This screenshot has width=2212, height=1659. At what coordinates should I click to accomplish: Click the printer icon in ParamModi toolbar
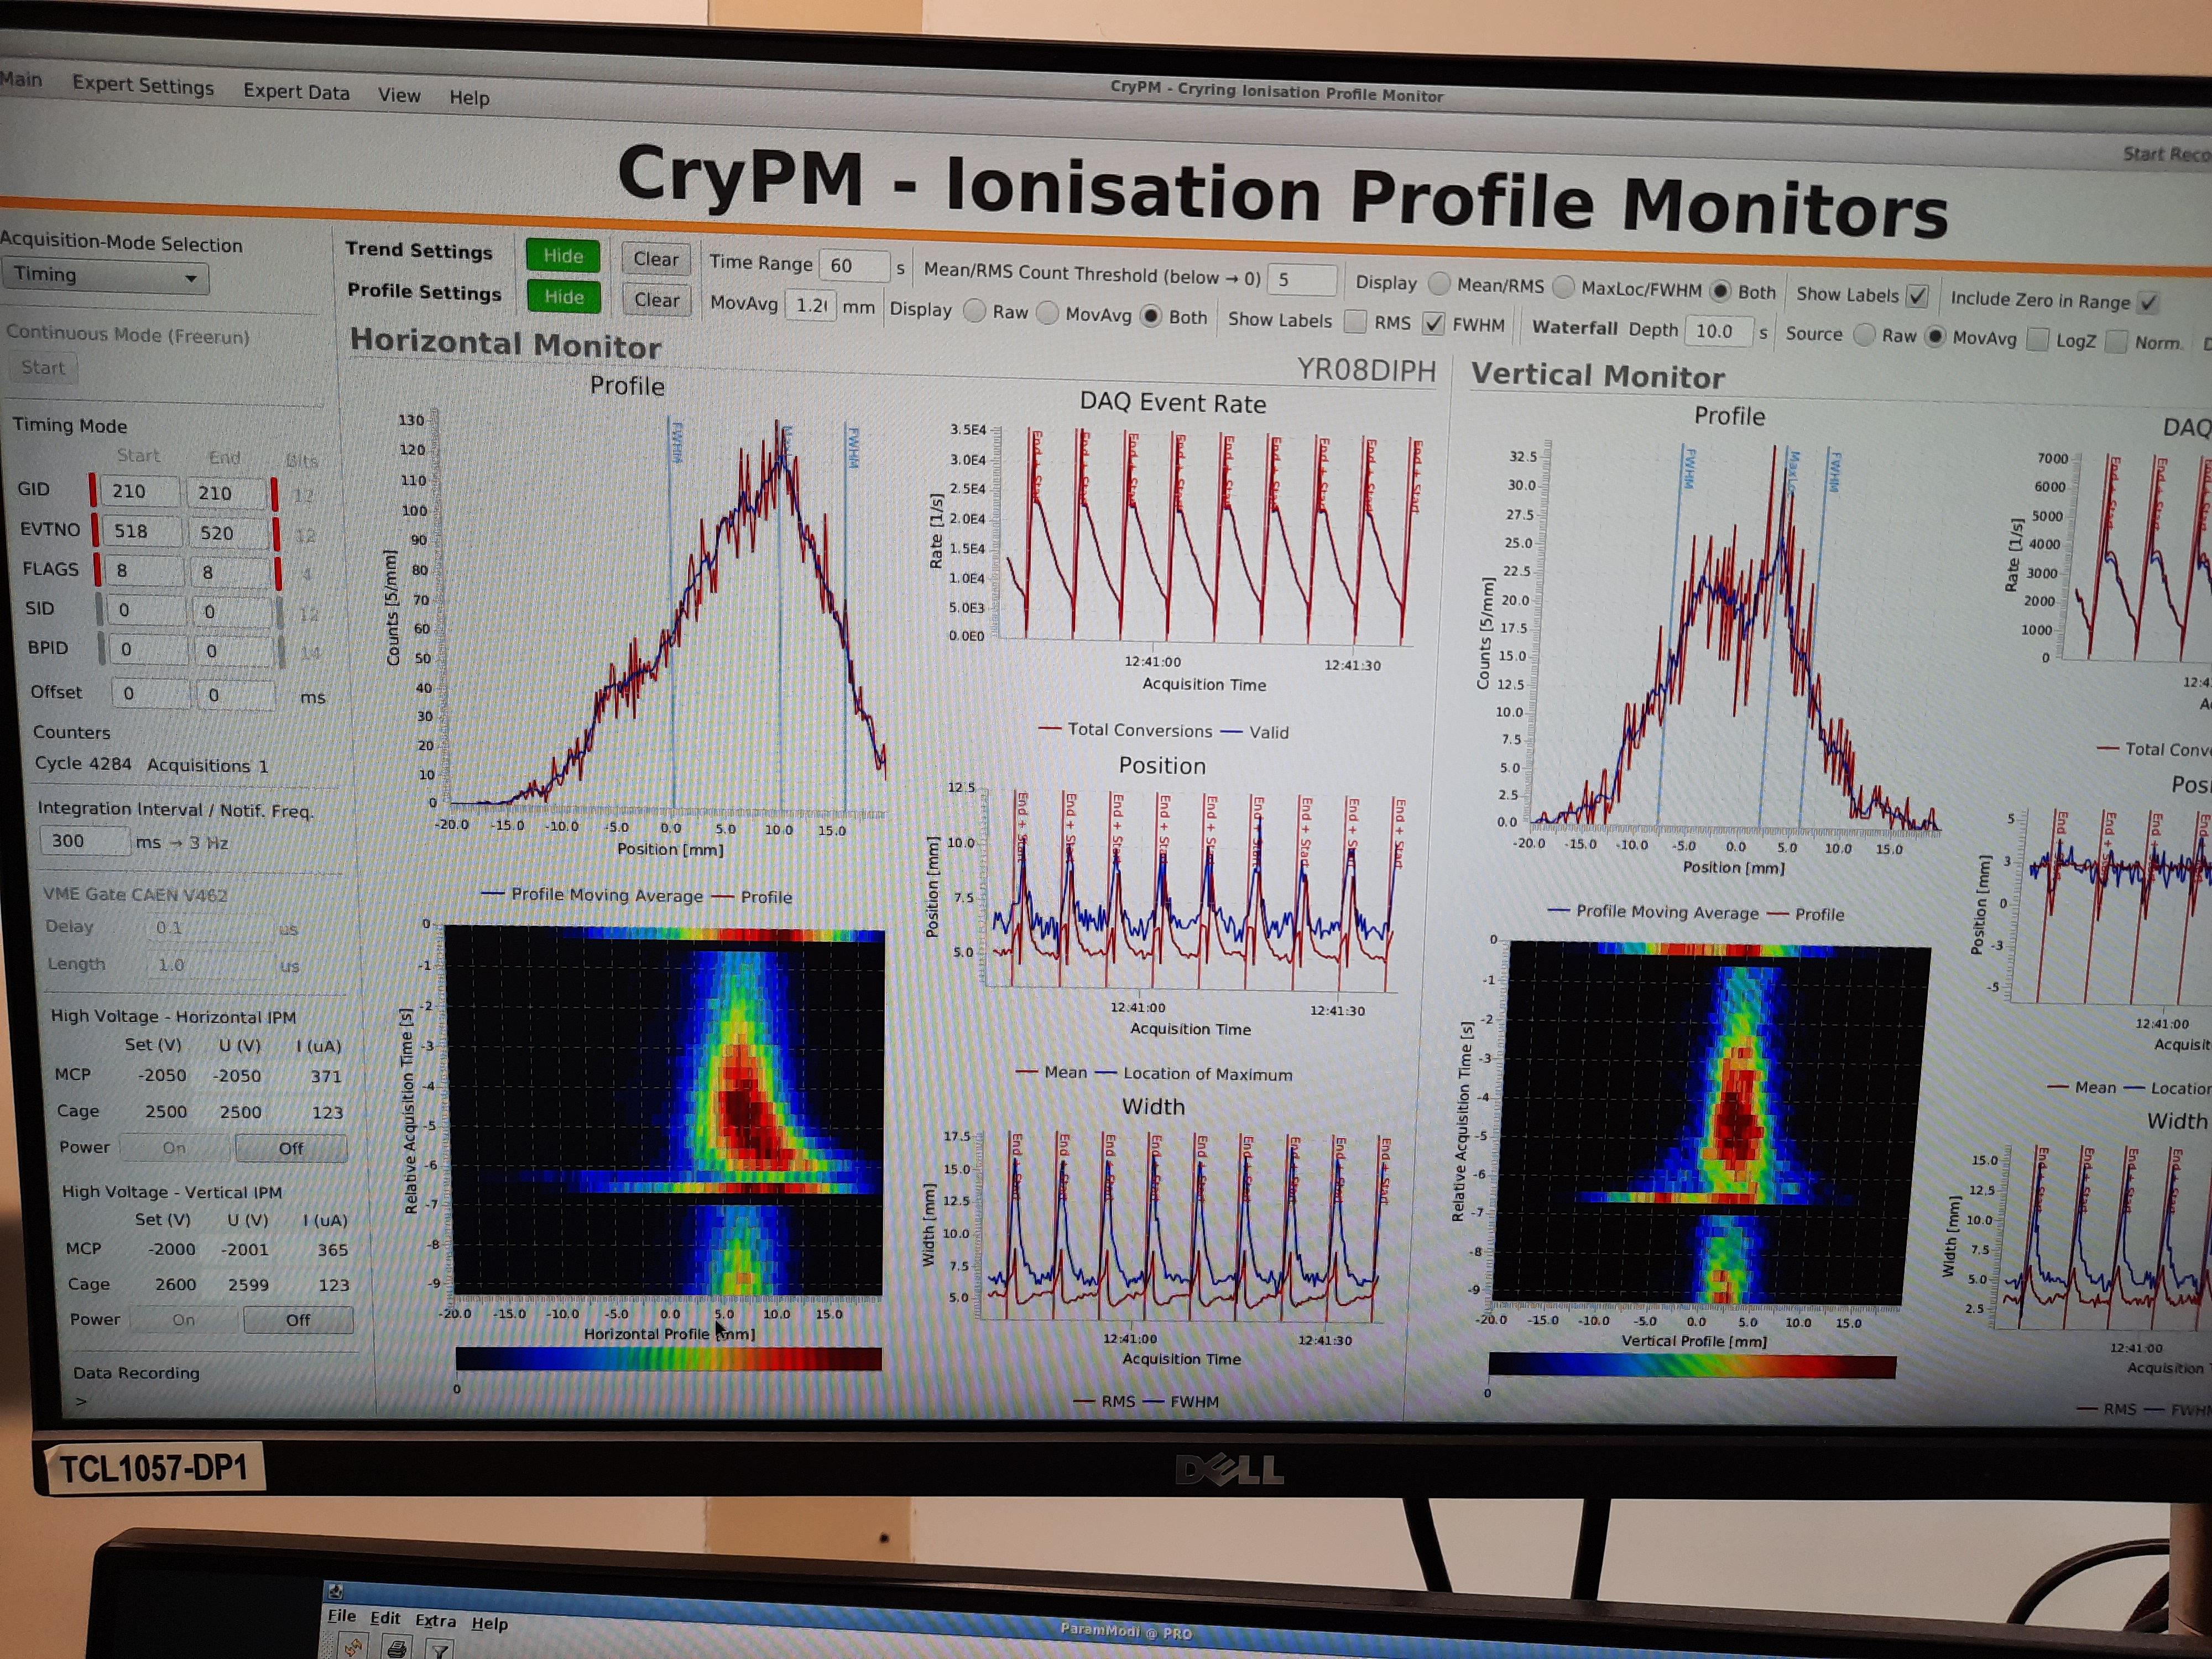coord(397,1648)
